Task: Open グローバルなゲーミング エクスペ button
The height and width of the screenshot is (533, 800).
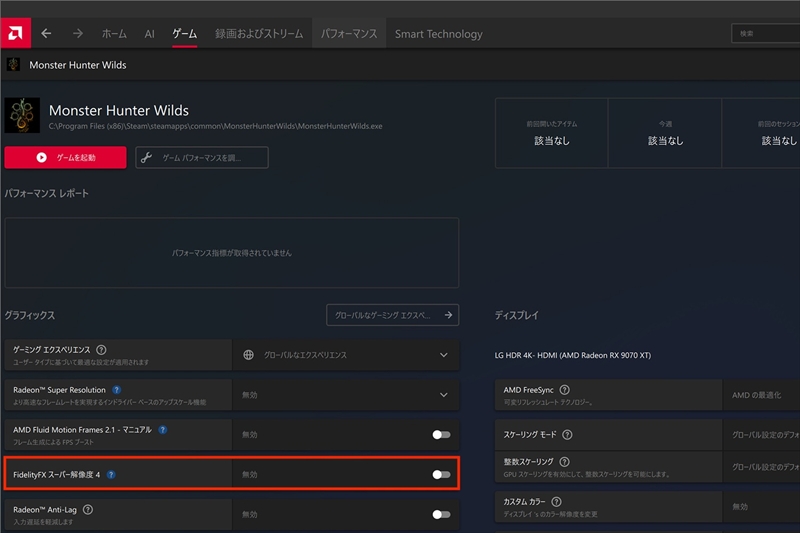Action: click(392, 315)
